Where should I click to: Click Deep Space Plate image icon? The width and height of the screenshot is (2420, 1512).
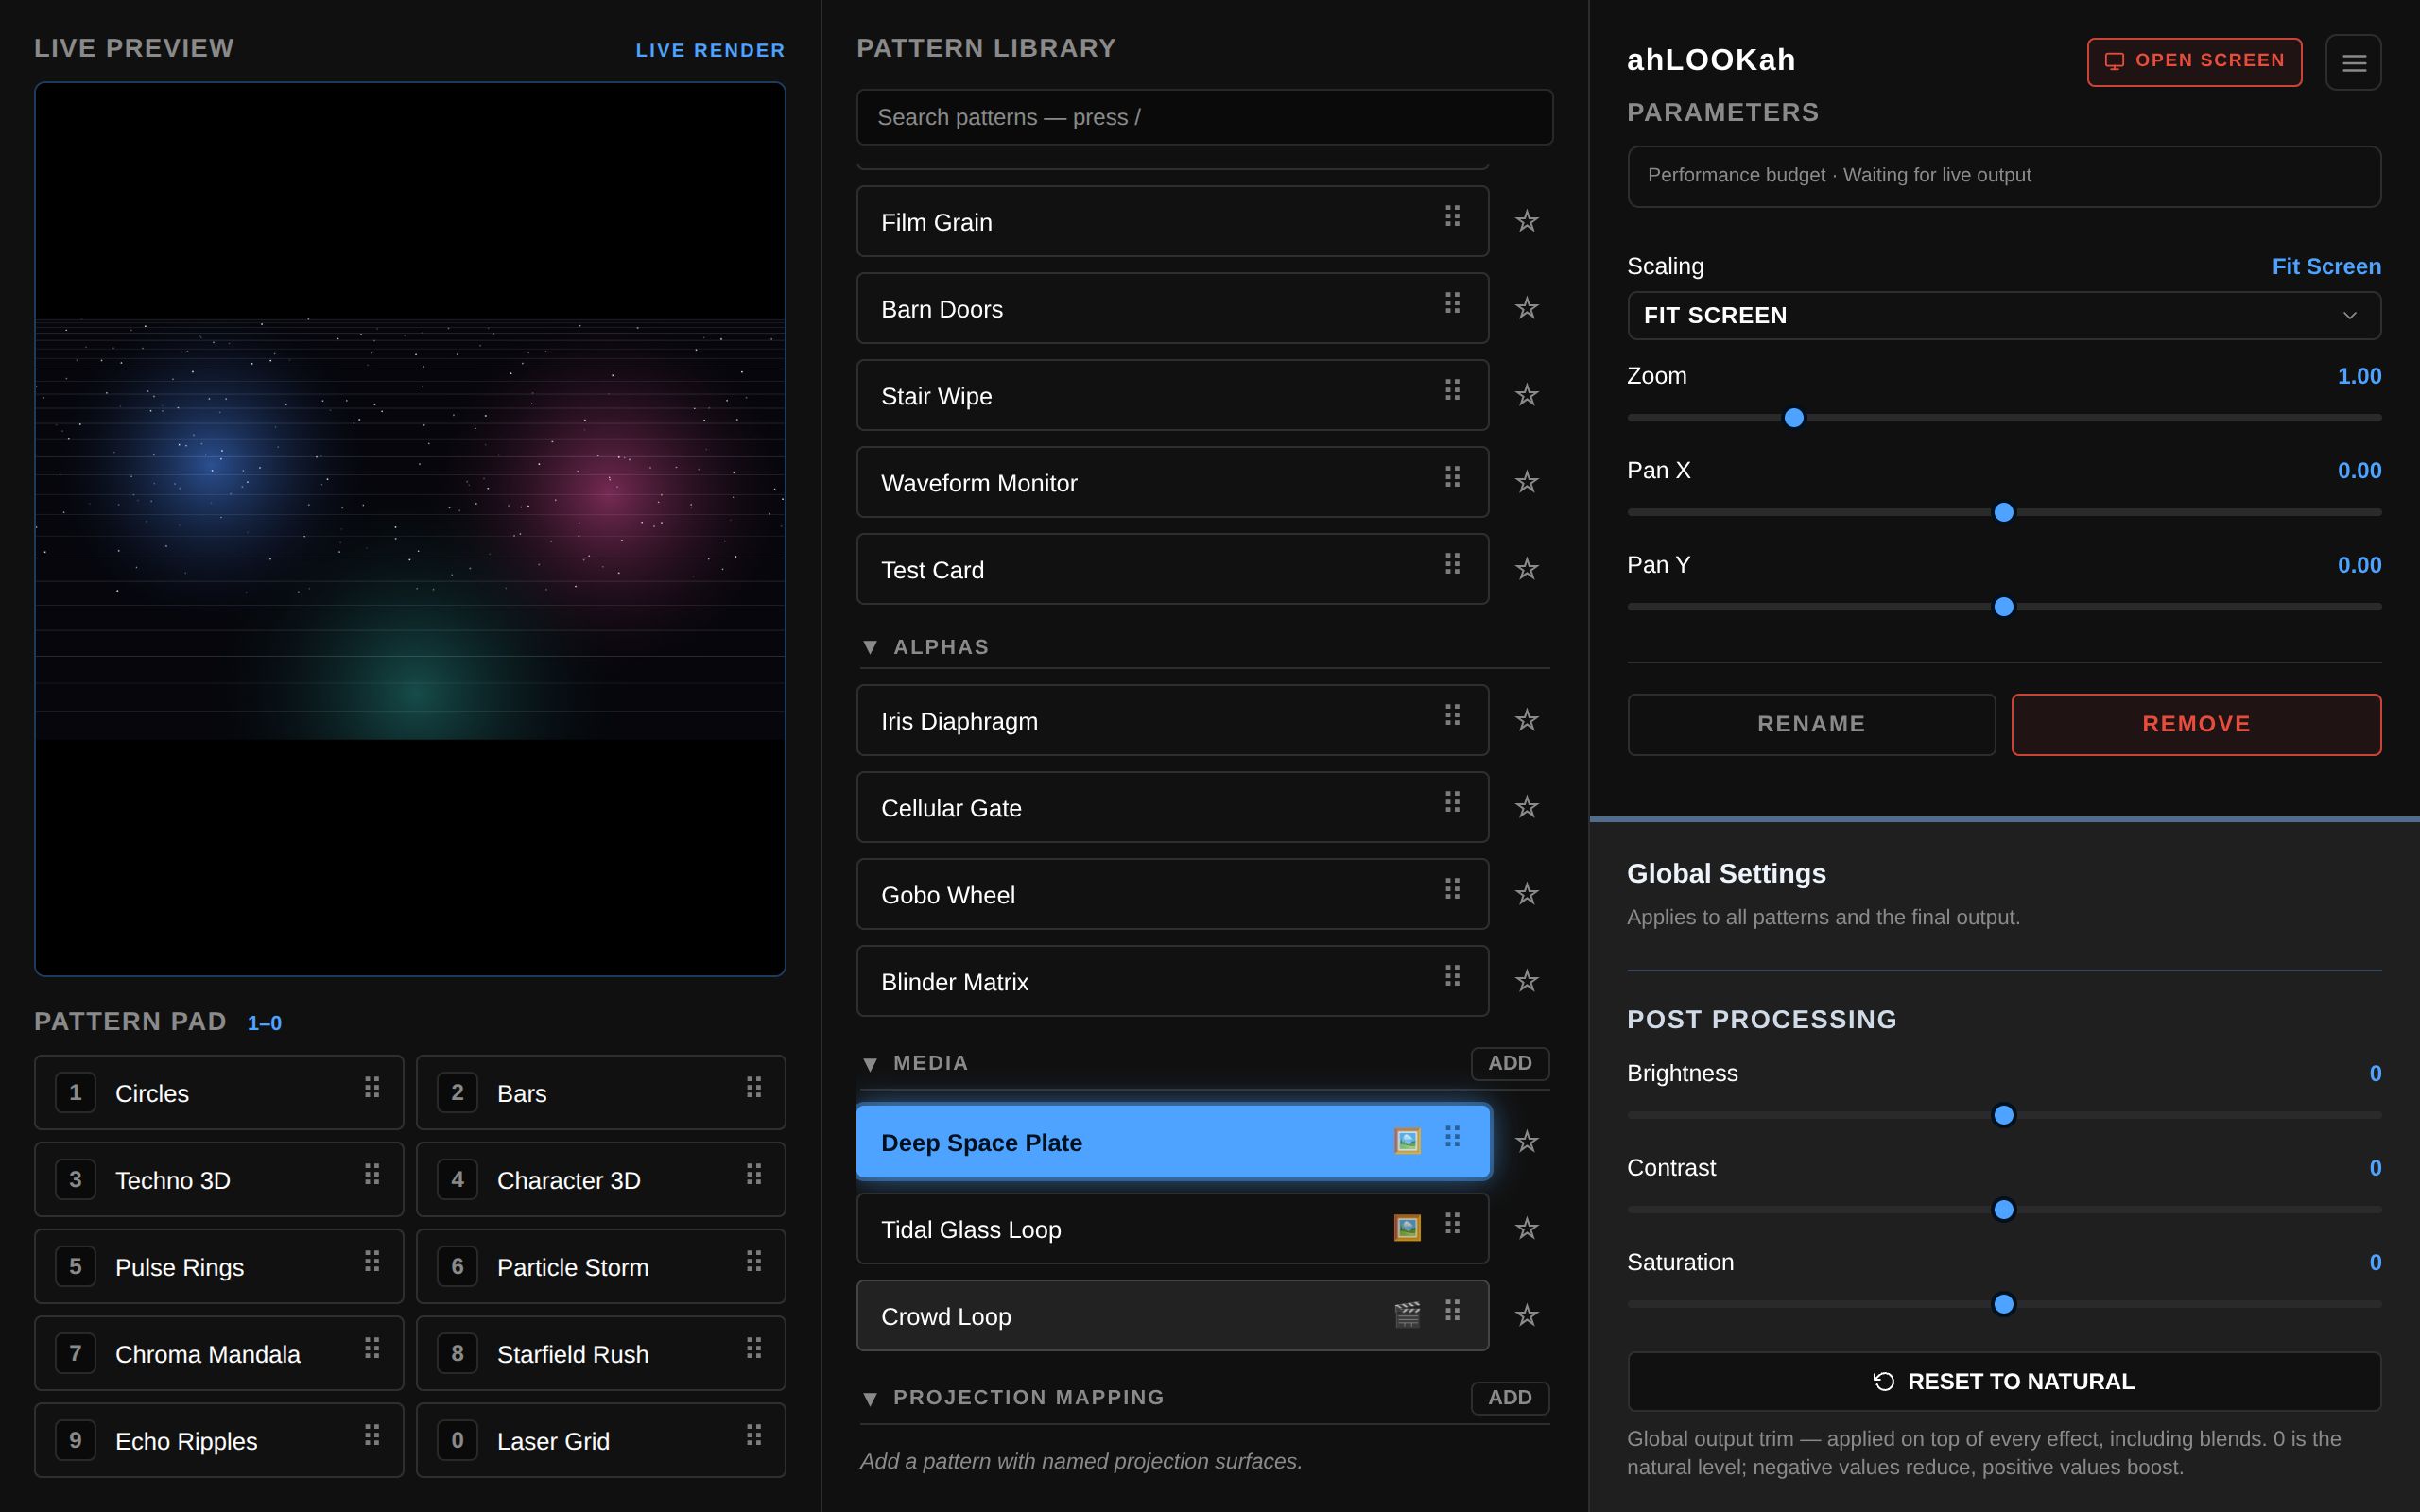pos(1407,1141)
